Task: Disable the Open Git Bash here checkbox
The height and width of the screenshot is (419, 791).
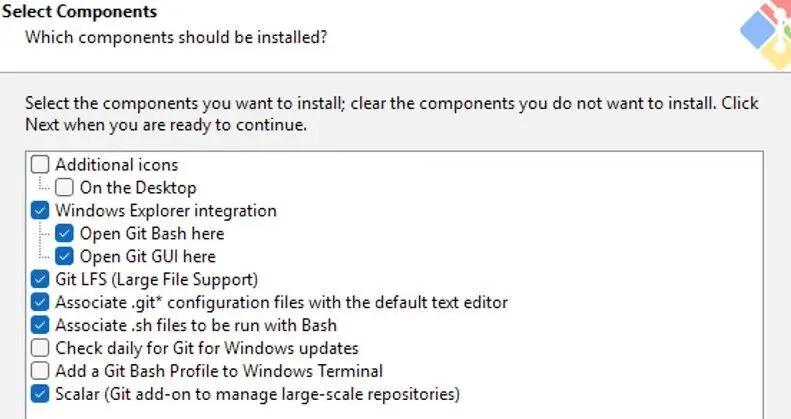Action: [x=65, y=233]
